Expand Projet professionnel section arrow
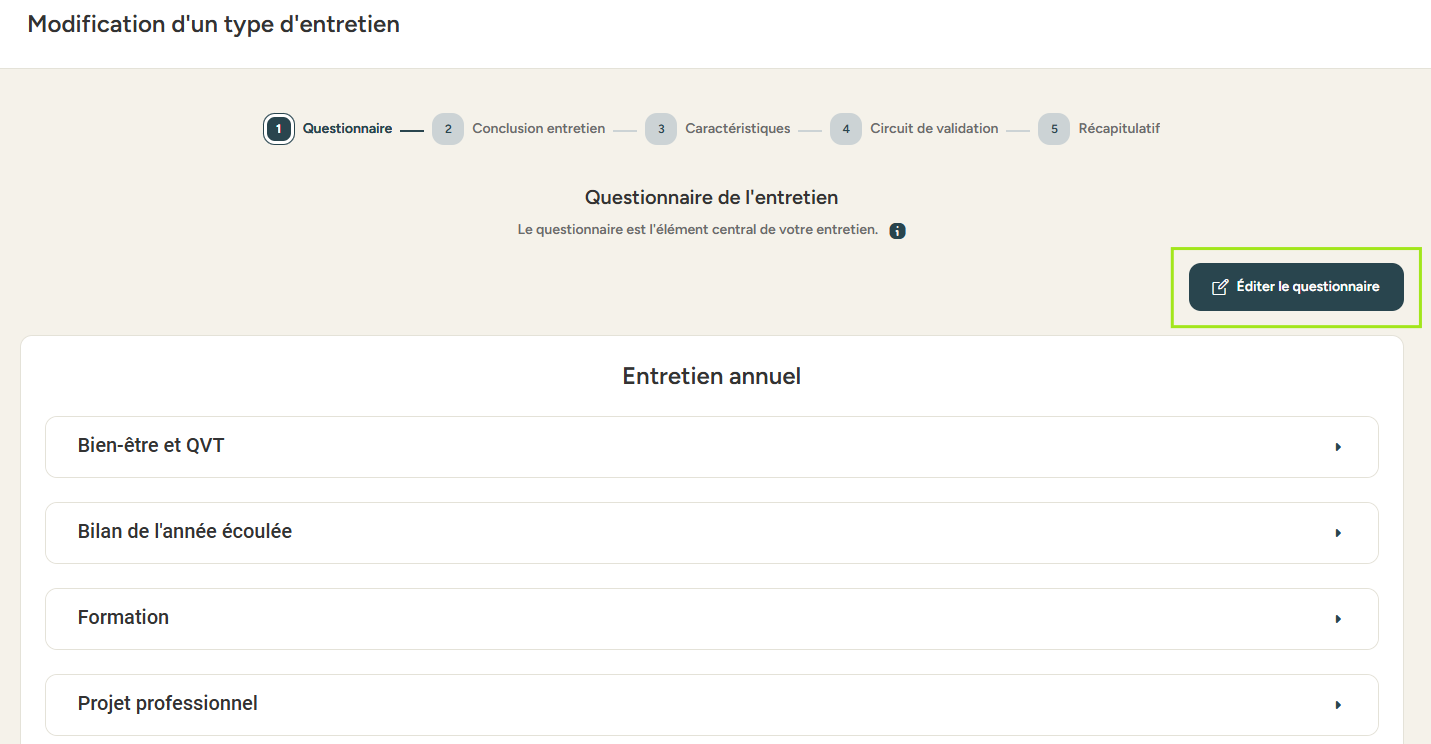1431x744 pixels. (1338, 705)
